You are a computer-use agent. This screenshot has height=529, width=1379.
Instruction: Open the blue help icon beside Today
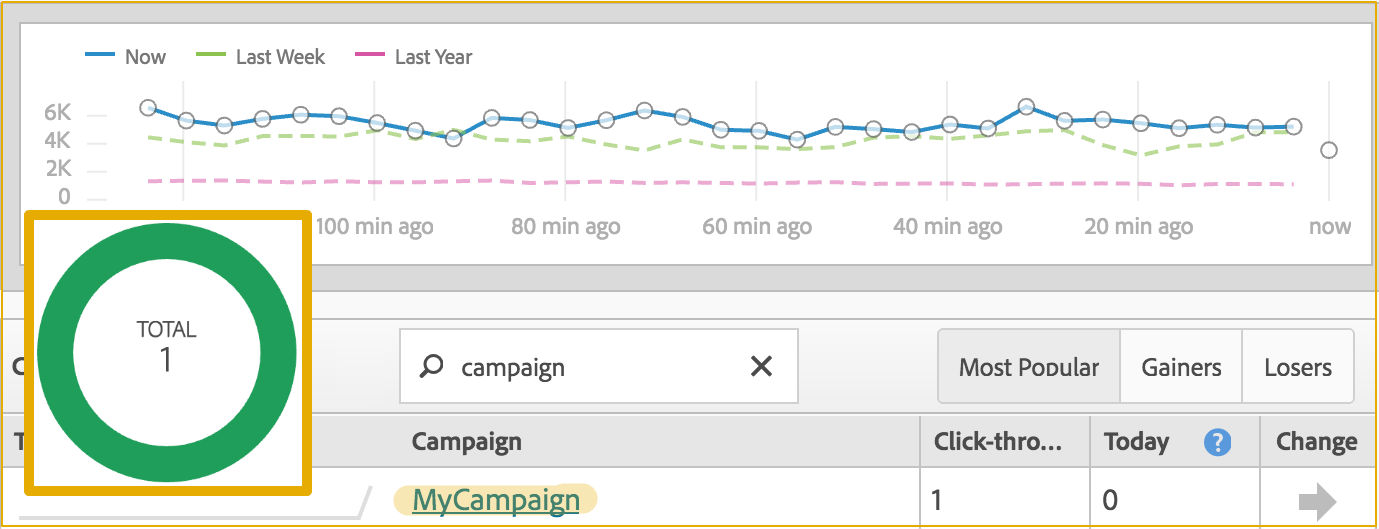[x=1217, y=442]
